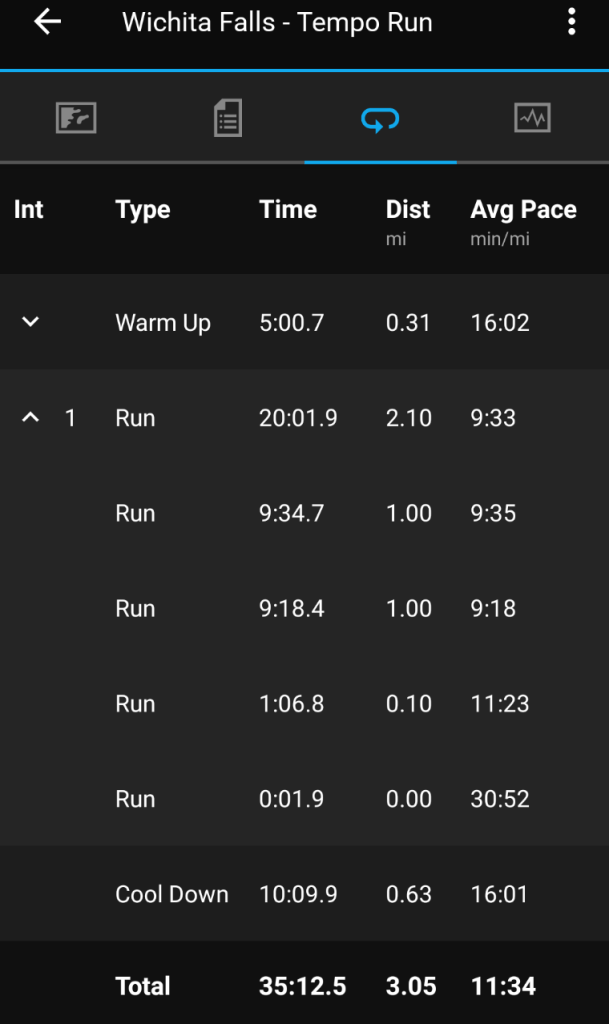This screenshot has height=1024, width=609.
Task: Tap the 1:06.8 Run lap row
Action: pos(291,704)
